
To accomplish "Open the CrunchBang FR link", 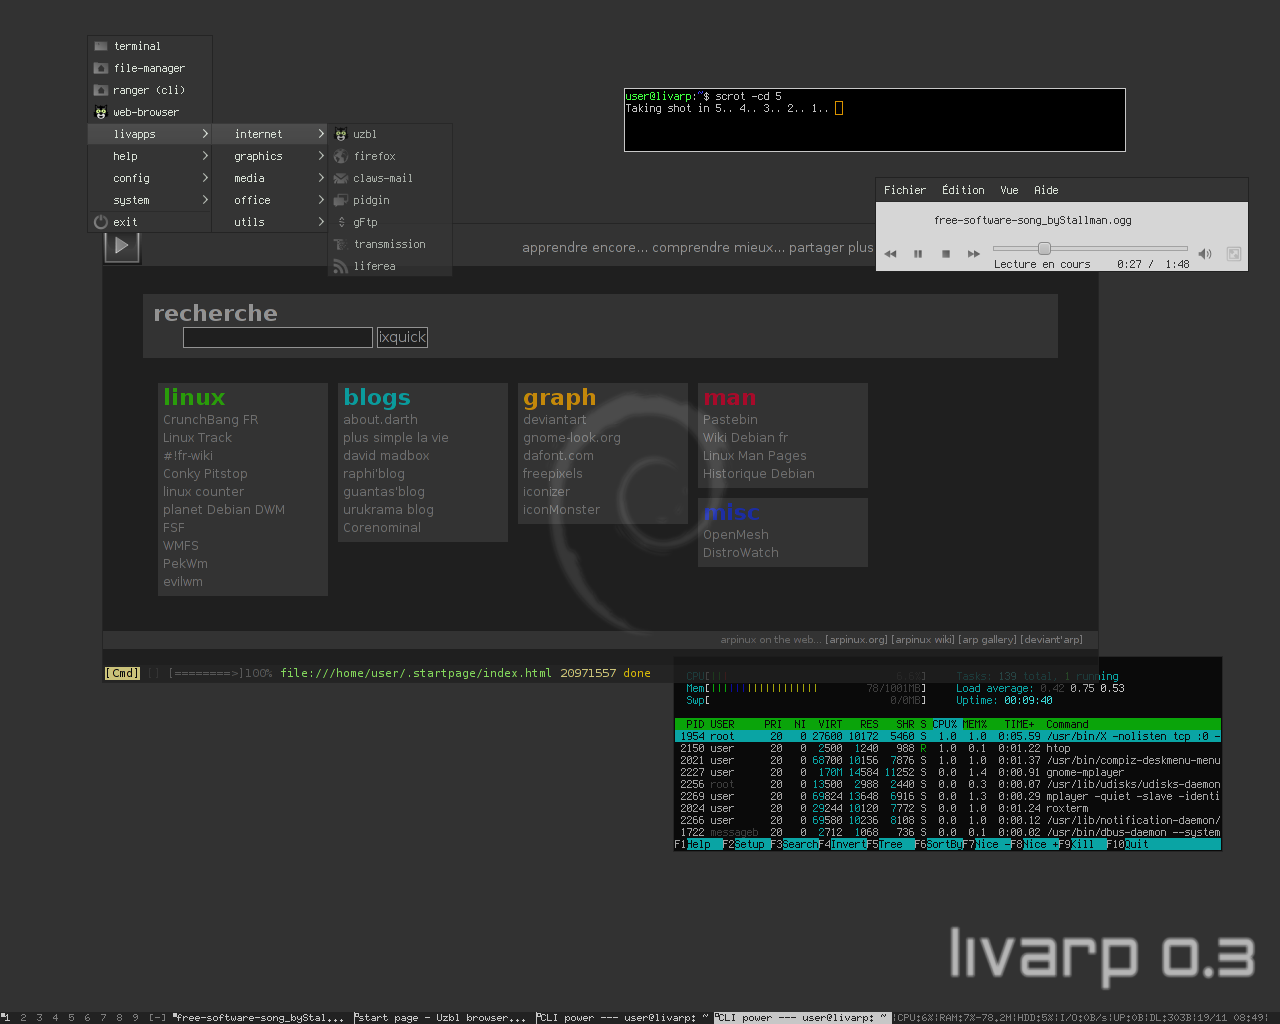I will [211, 420].
